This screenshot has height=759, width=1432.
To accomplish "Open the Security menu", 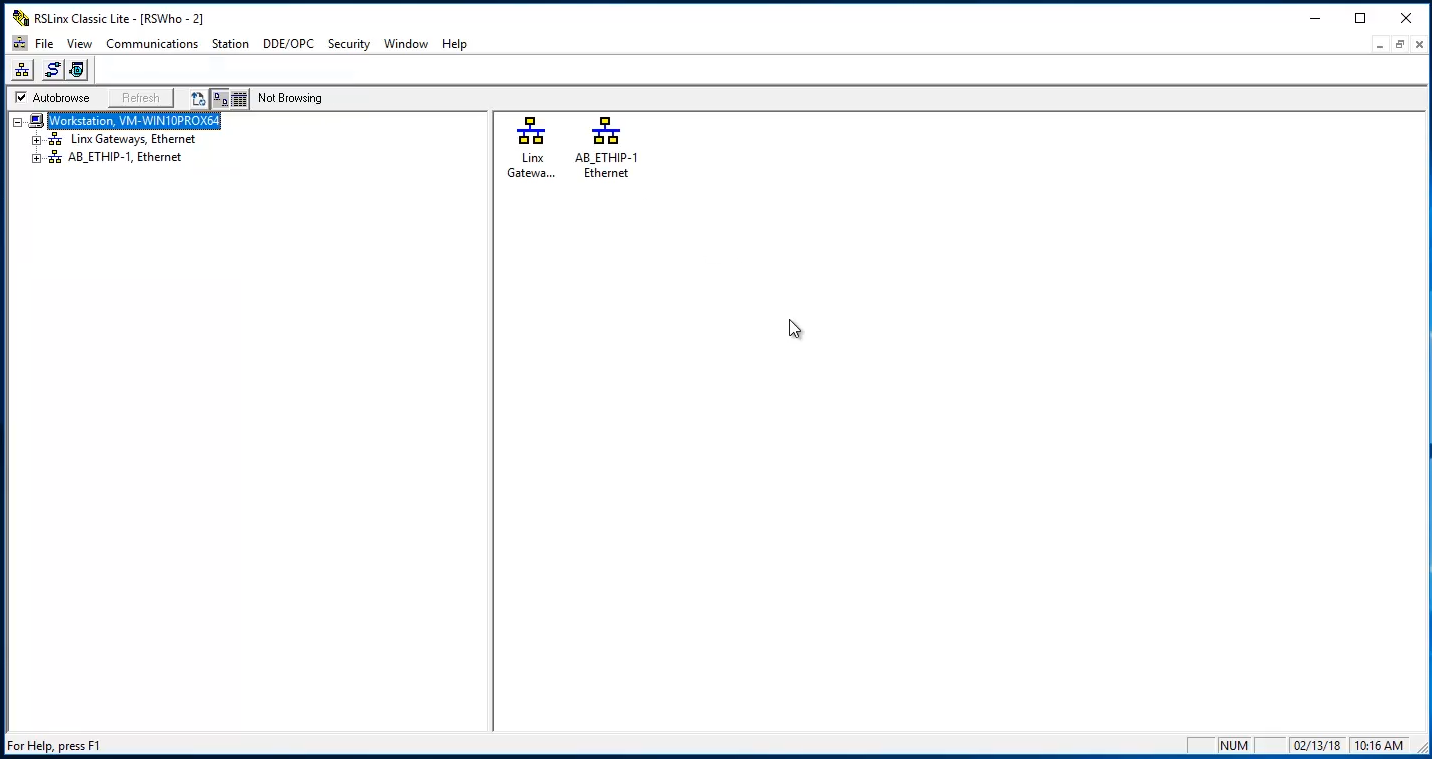I will 349,44.
